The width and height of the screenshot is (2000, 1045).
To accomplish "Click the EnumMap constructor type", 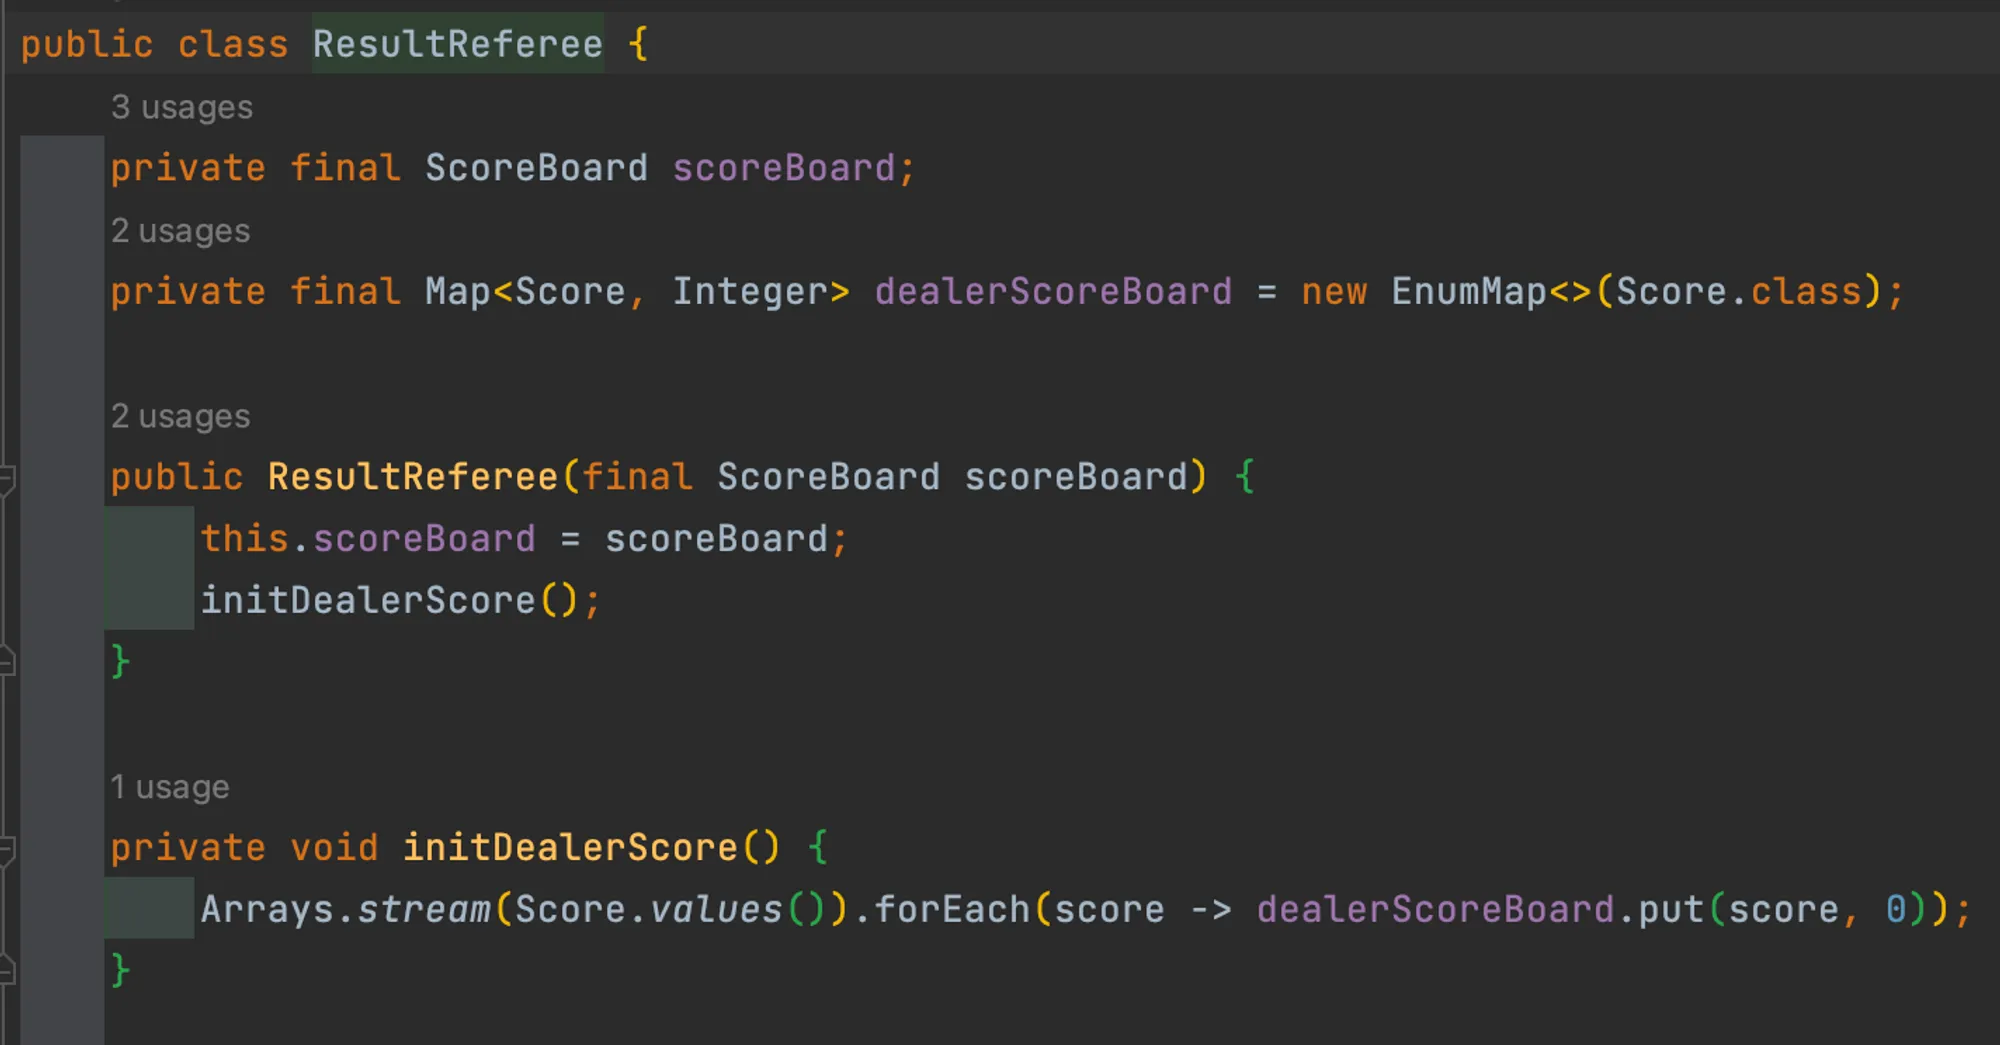I will 1468,292.
